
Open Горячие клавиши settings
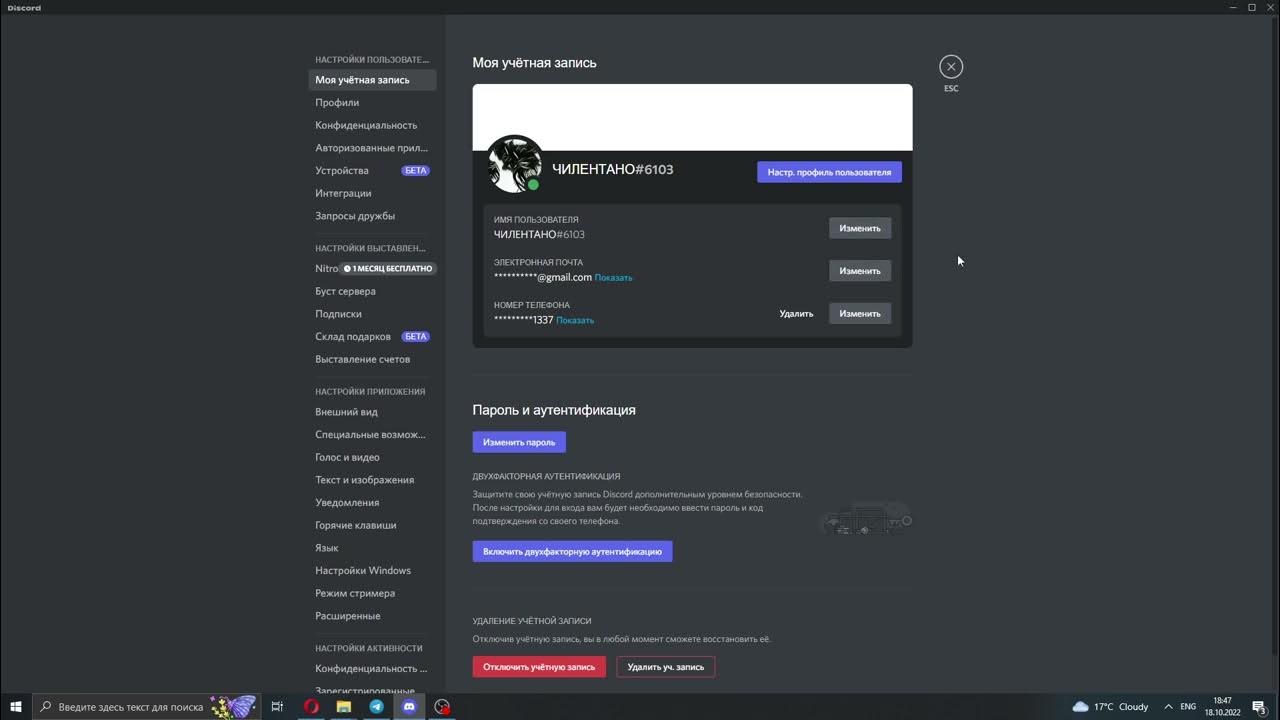coord(372,525)
